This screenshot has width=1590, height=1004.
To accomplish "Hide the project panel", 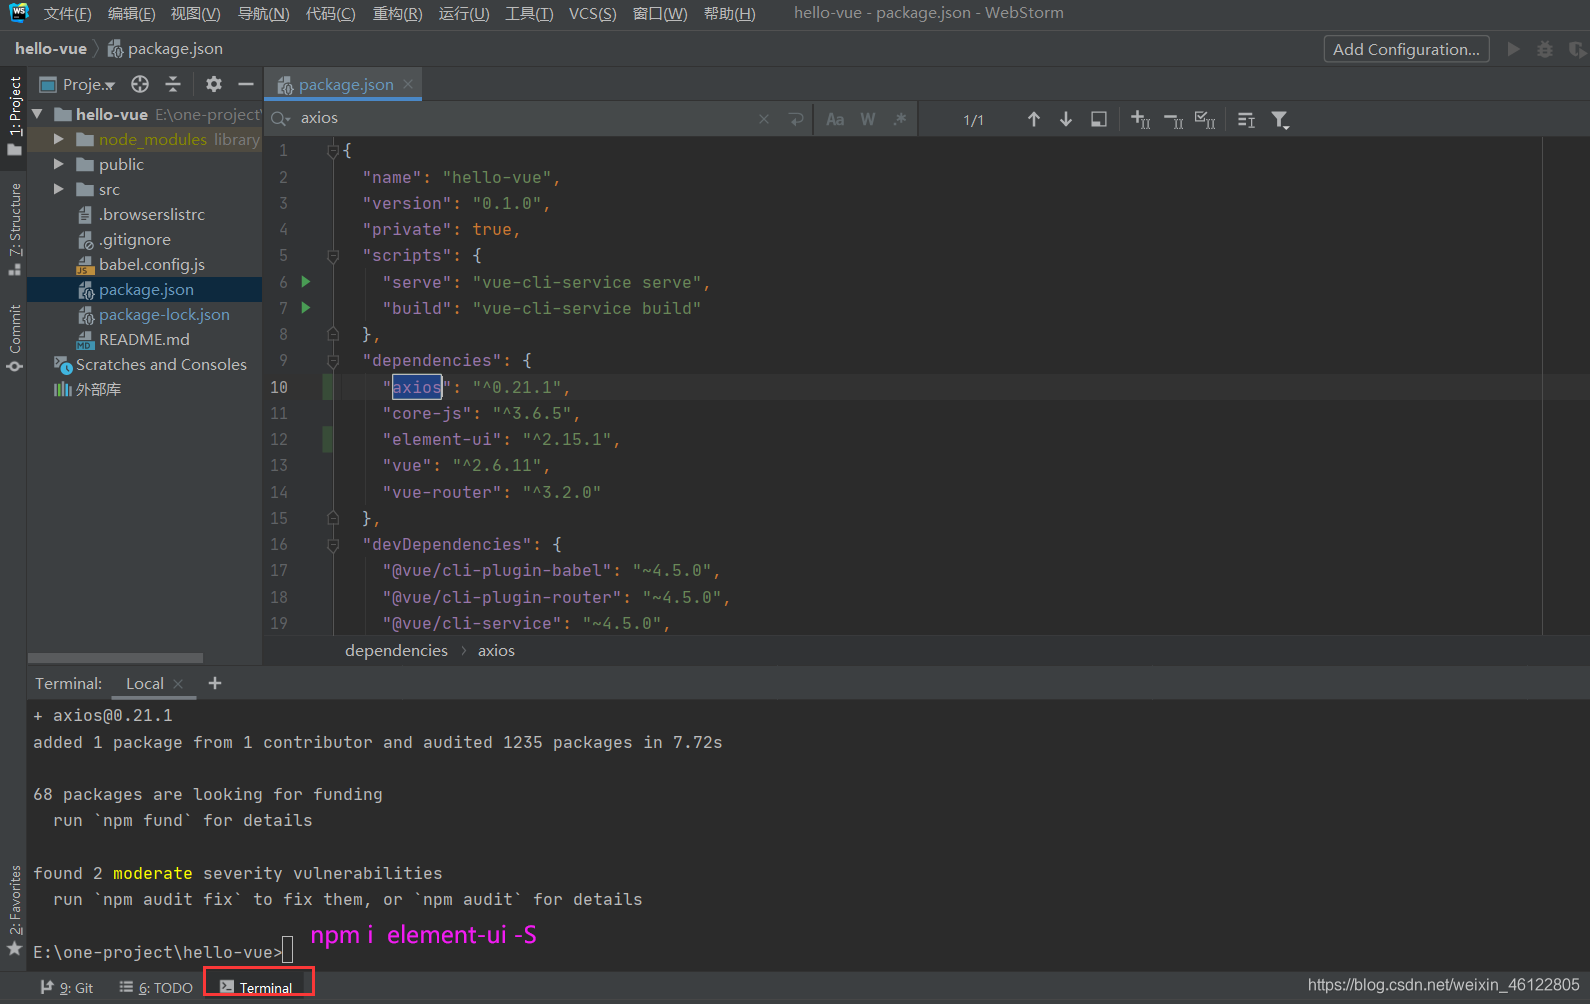I will (246, 84).
